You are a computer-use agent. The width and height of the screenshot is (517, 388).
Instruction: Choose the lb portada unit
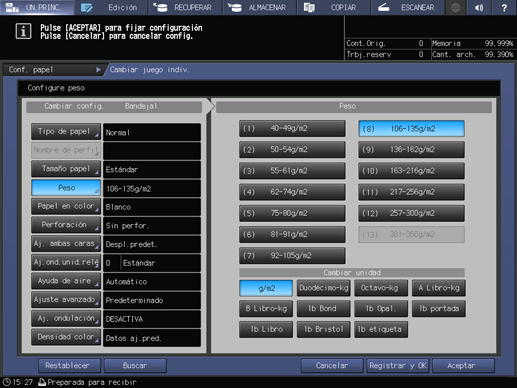pyautogui.click(x=439, y=309)
